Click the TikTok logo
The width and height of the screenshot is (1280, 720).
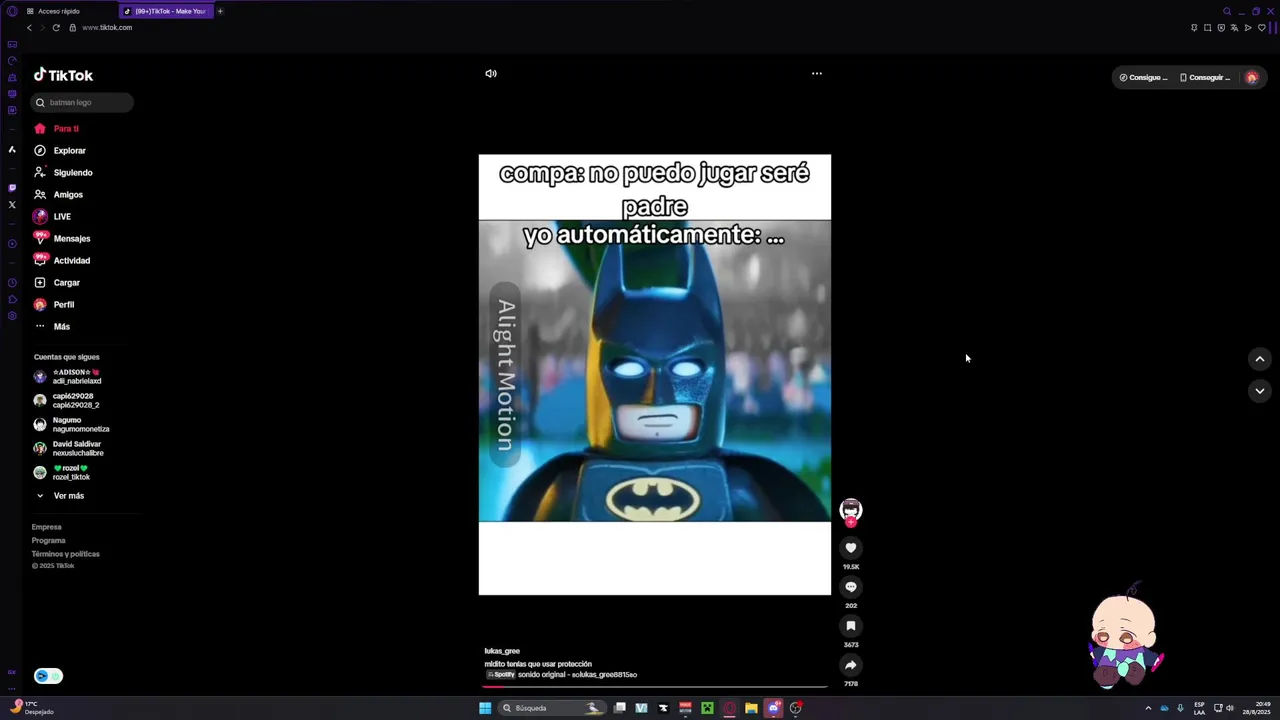(x=63, y=75)
